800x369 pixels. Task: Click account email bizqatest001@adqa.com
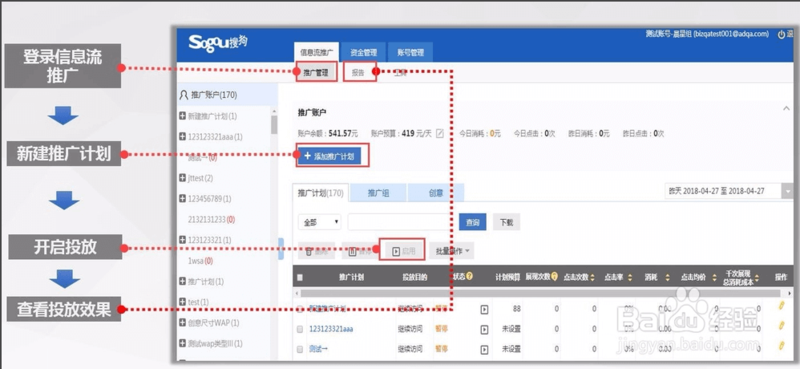(x=731, y=34)
